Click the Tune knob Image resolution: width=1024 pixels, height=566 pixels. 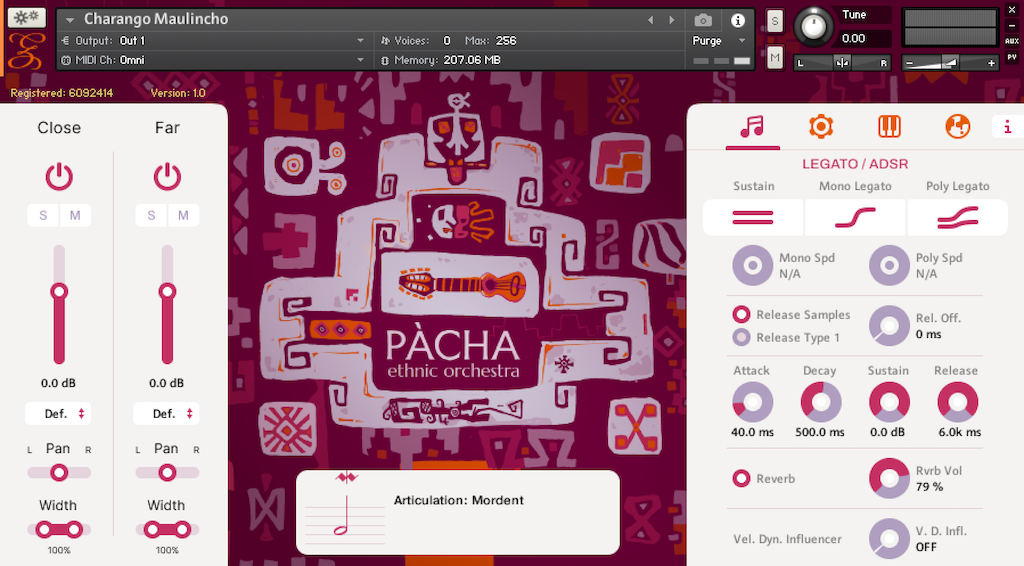813,27
